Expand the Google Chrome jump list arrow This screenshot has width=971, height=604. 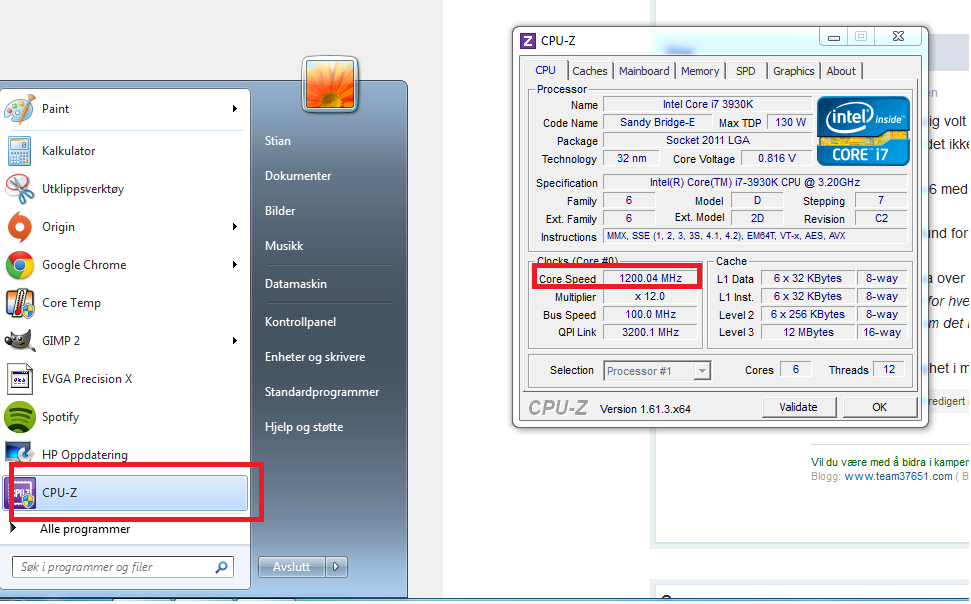(x=235, y=265)
